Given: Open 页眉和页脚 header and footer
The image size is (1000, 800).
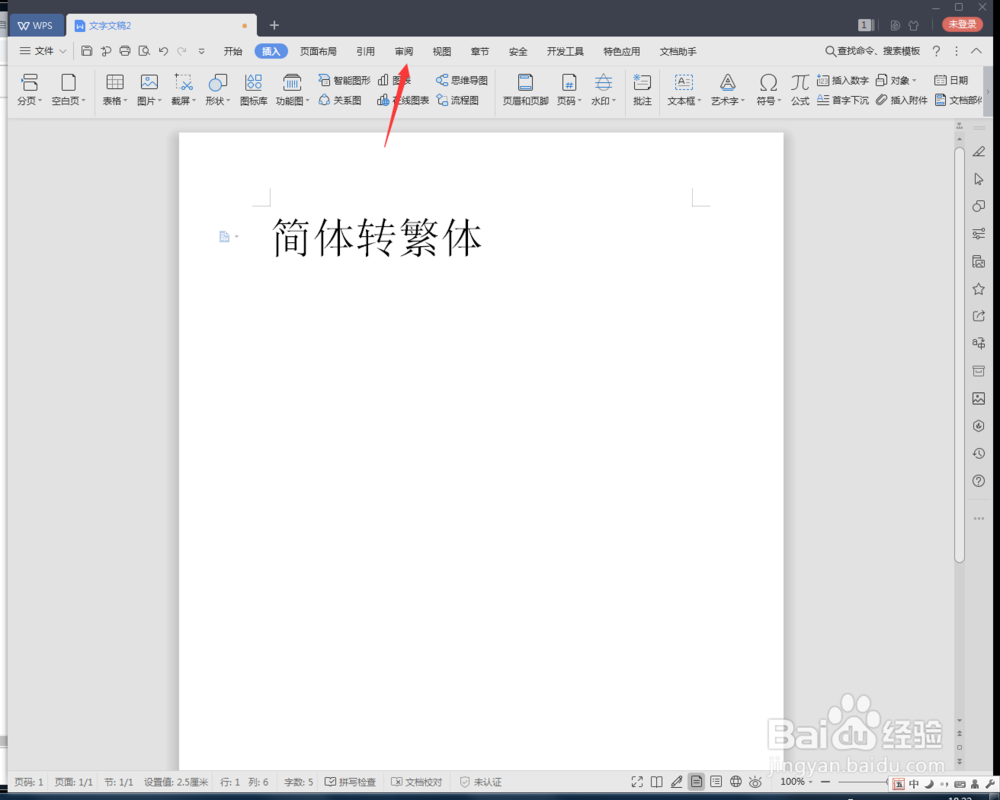Looking at the screenshot, I should tap(526, 89).
